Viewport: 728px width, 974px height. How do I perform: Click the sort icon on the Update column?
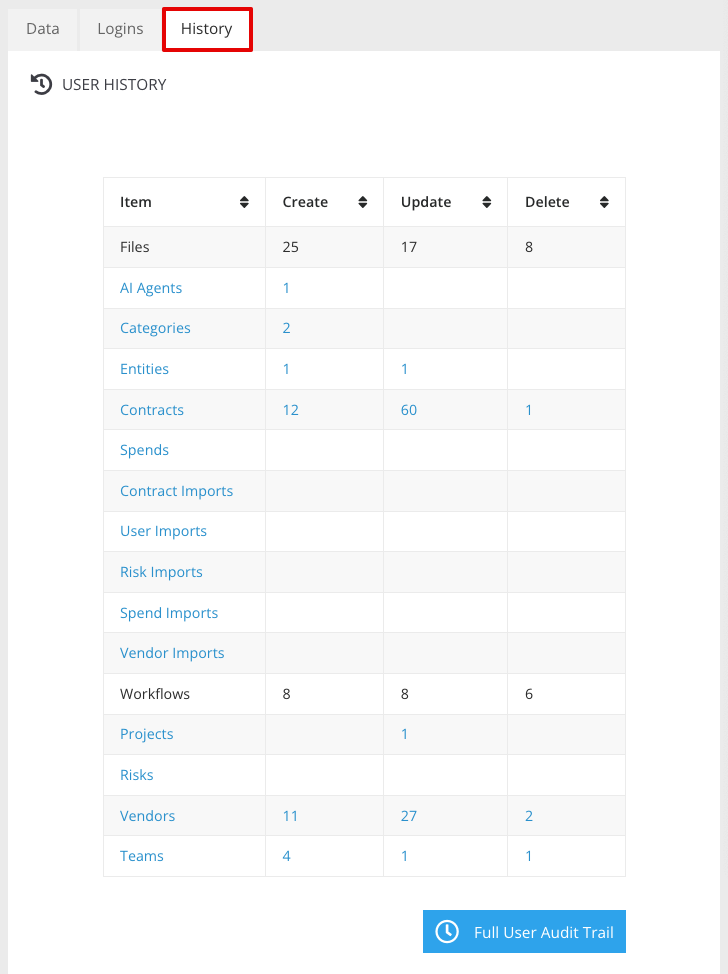pyautogui.click(x=486, y=201)
